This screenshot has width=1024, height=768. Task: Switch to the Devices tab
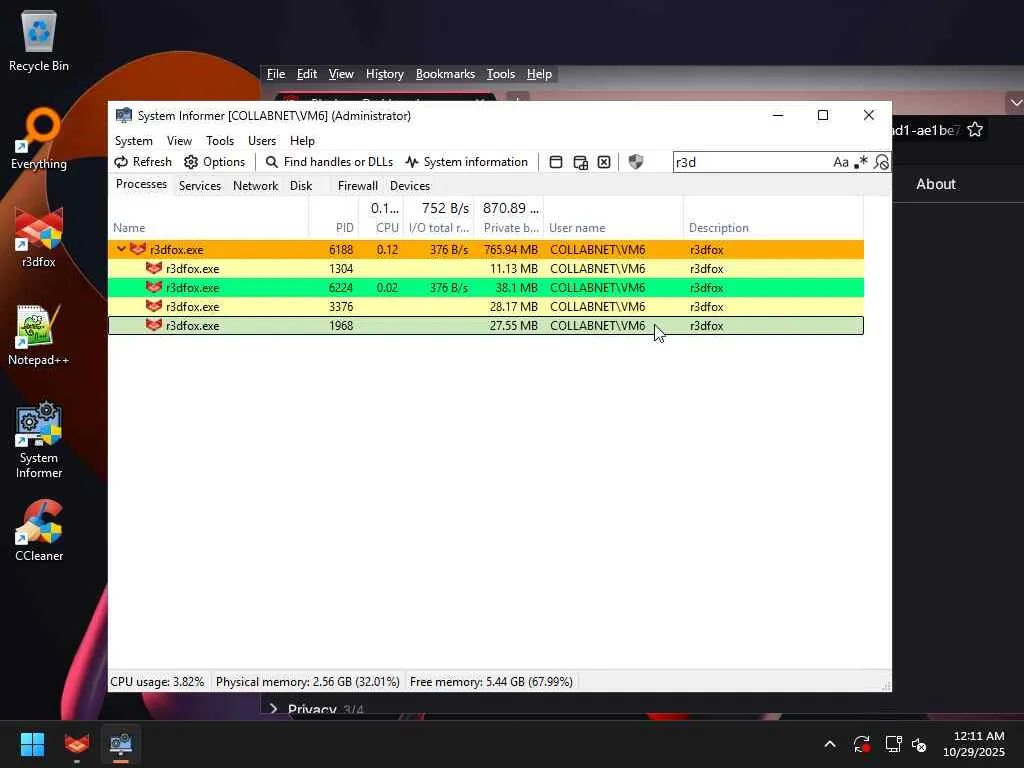409,185
